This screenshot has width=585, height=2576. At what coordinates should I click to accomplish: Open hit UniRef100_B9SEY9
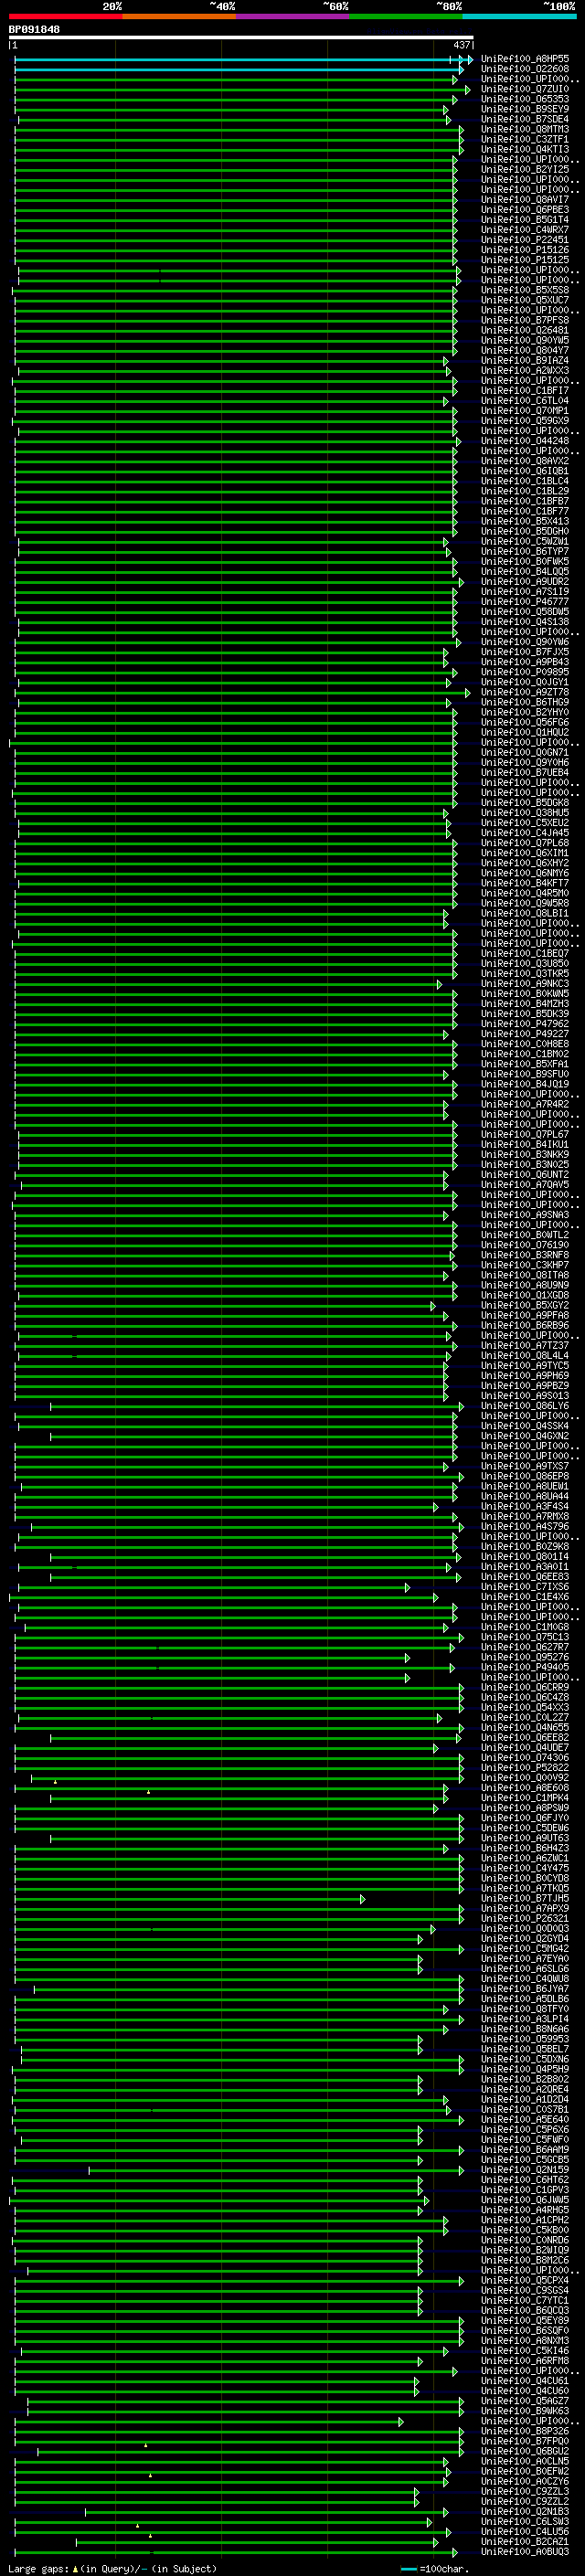525,109
